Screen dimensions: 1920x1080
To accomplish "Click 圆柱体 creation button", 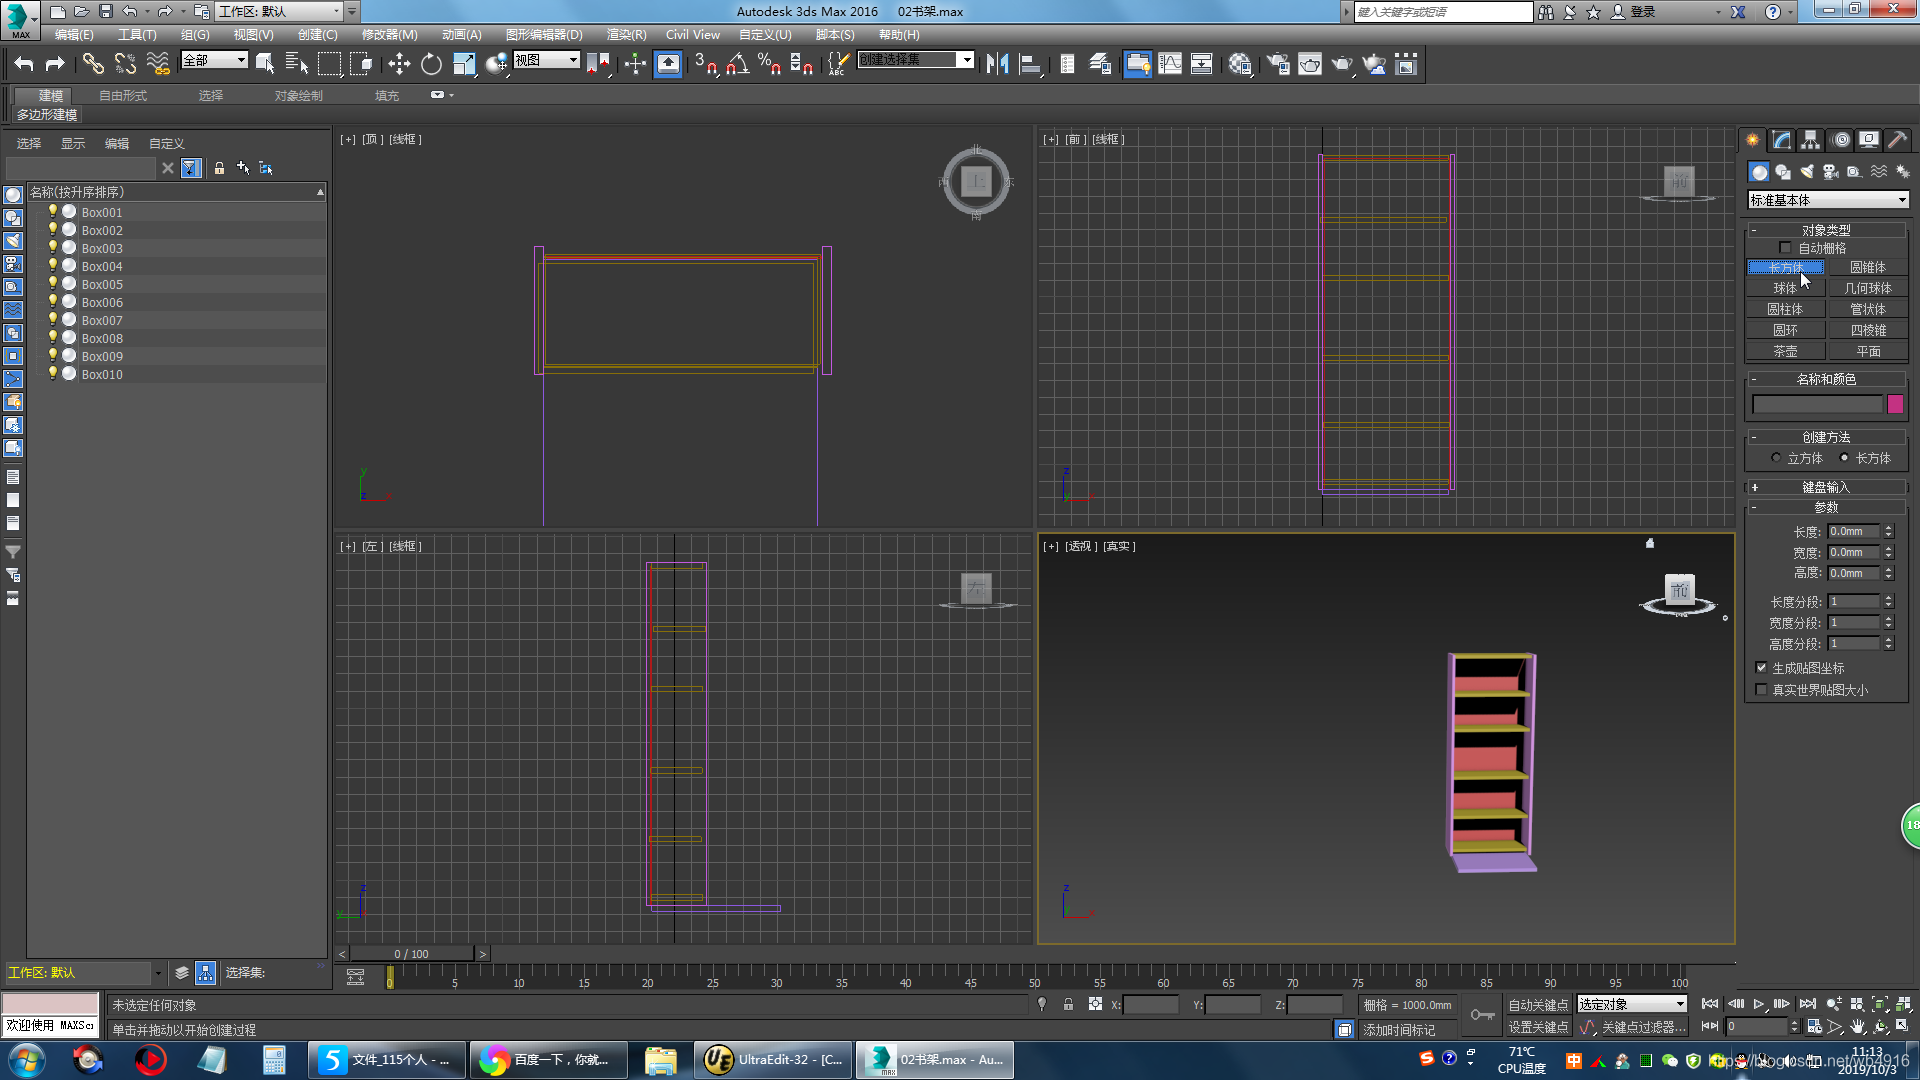I will pos(1785,309).
